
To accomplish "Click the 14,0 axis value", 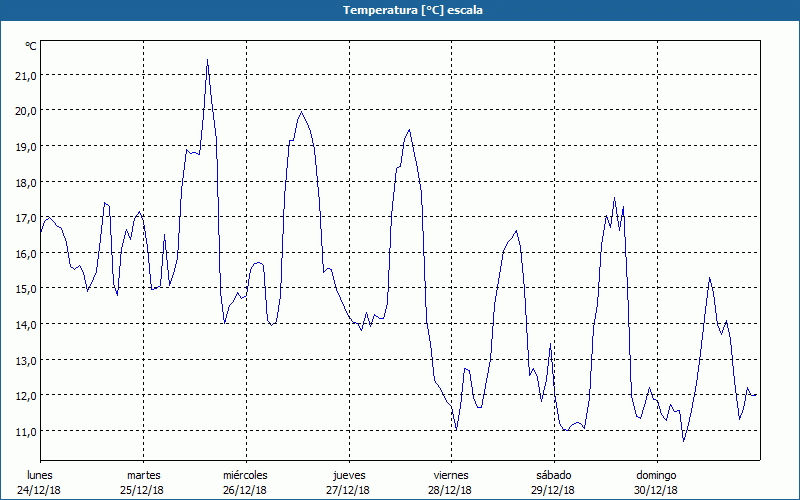I will click(26, 325).
